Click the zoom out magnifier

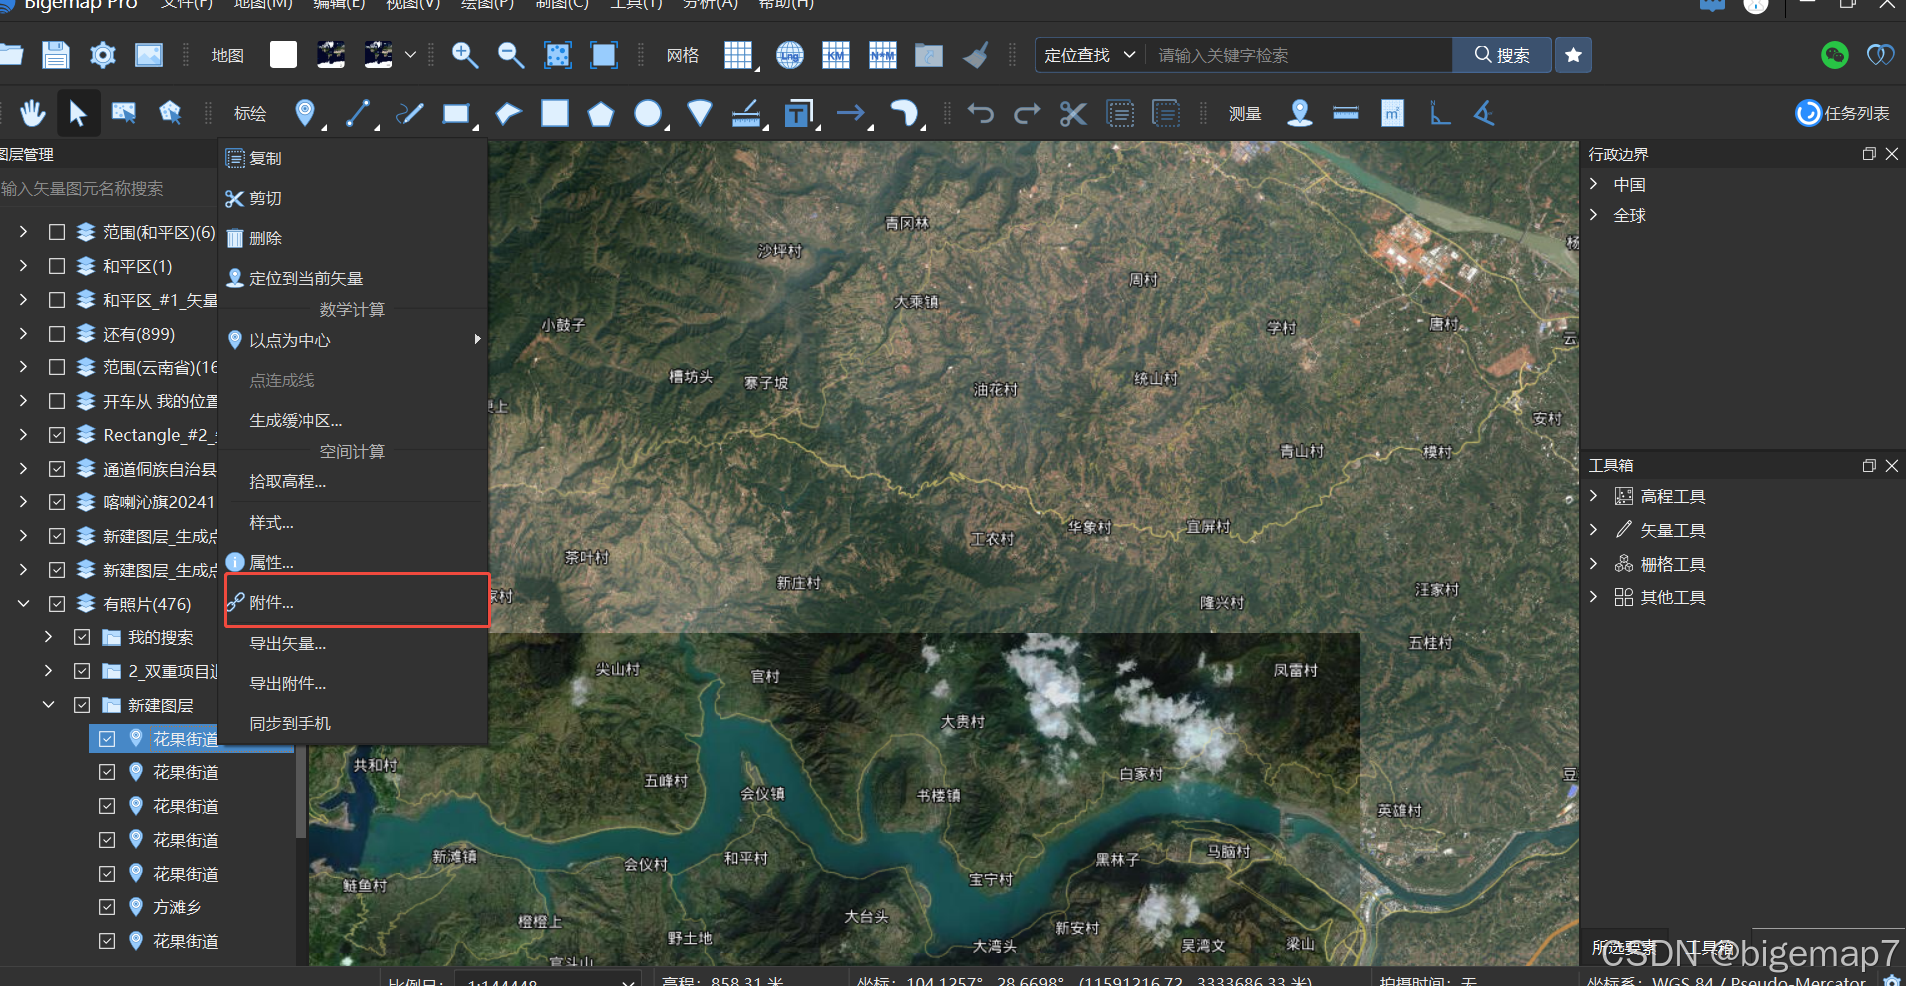tap(511, 55)
